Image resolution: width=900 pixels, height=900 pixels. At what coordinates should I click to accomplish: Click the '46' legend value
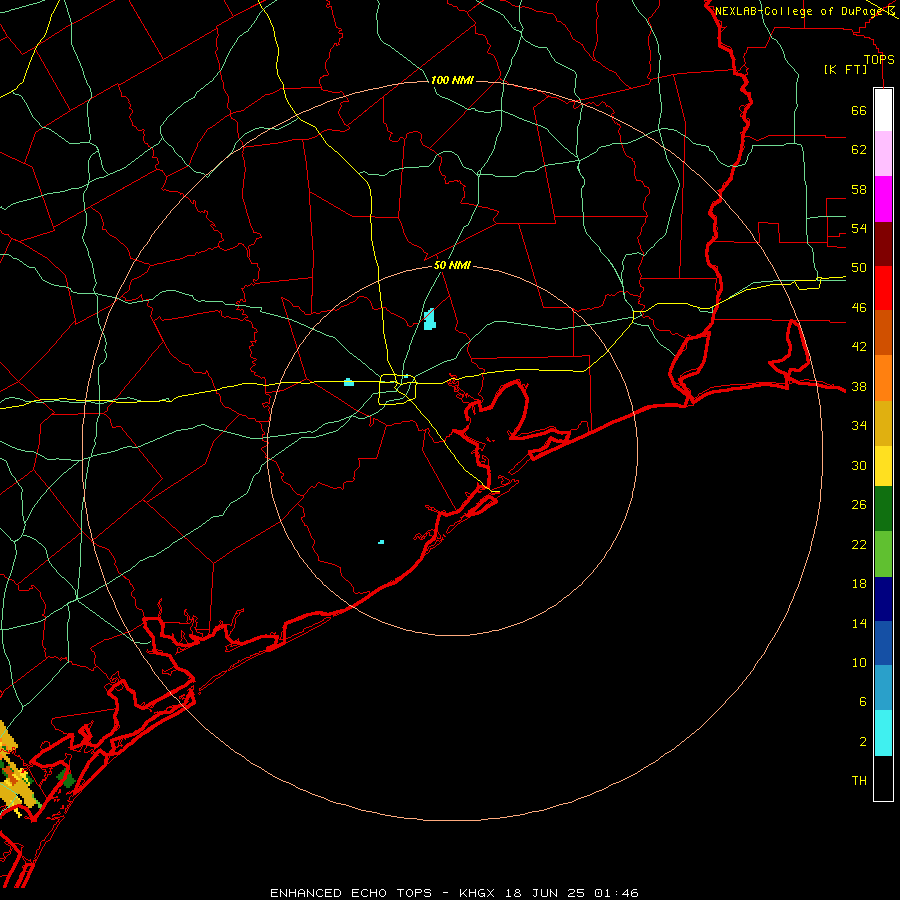point(859,308)
